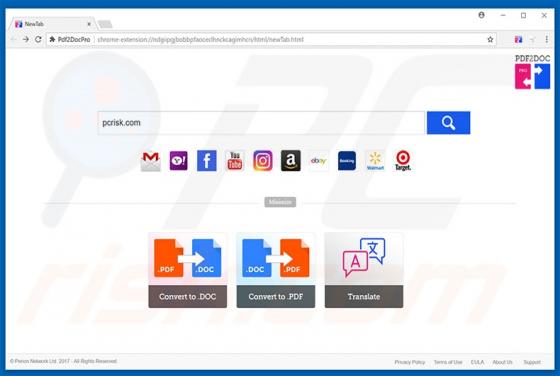Open the Instagram shortcut icon

pos(263,161)
